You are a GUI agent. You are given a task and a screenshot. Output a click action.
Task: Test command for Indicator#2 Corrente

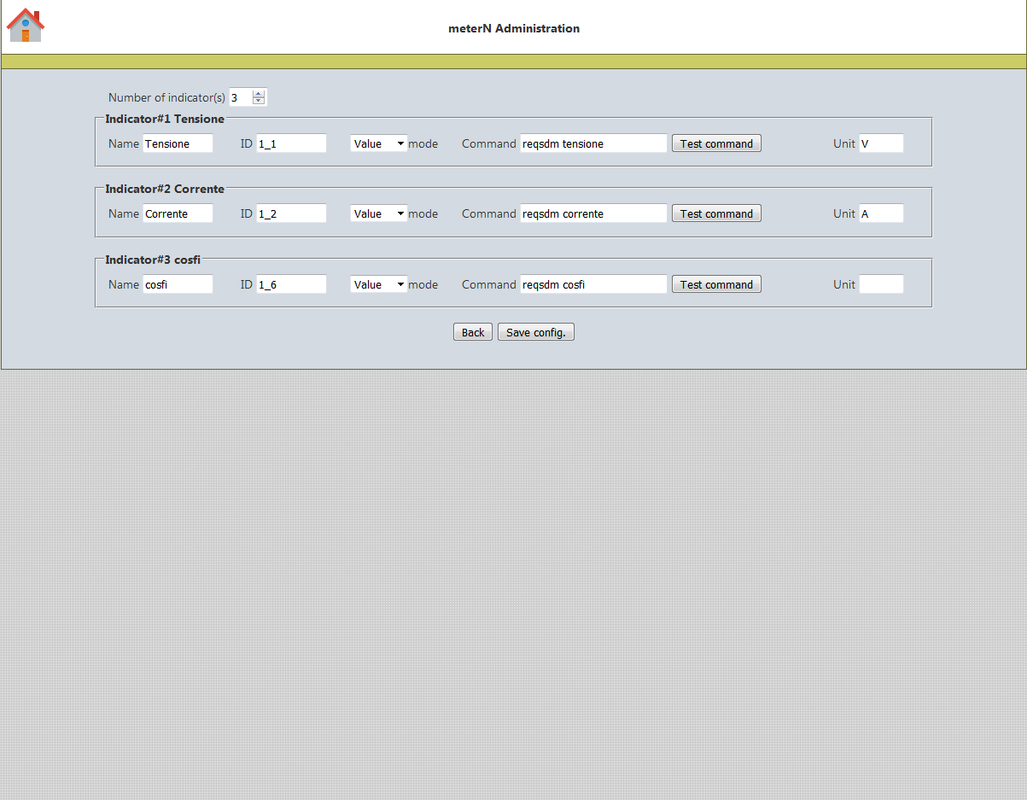(716, 214)
